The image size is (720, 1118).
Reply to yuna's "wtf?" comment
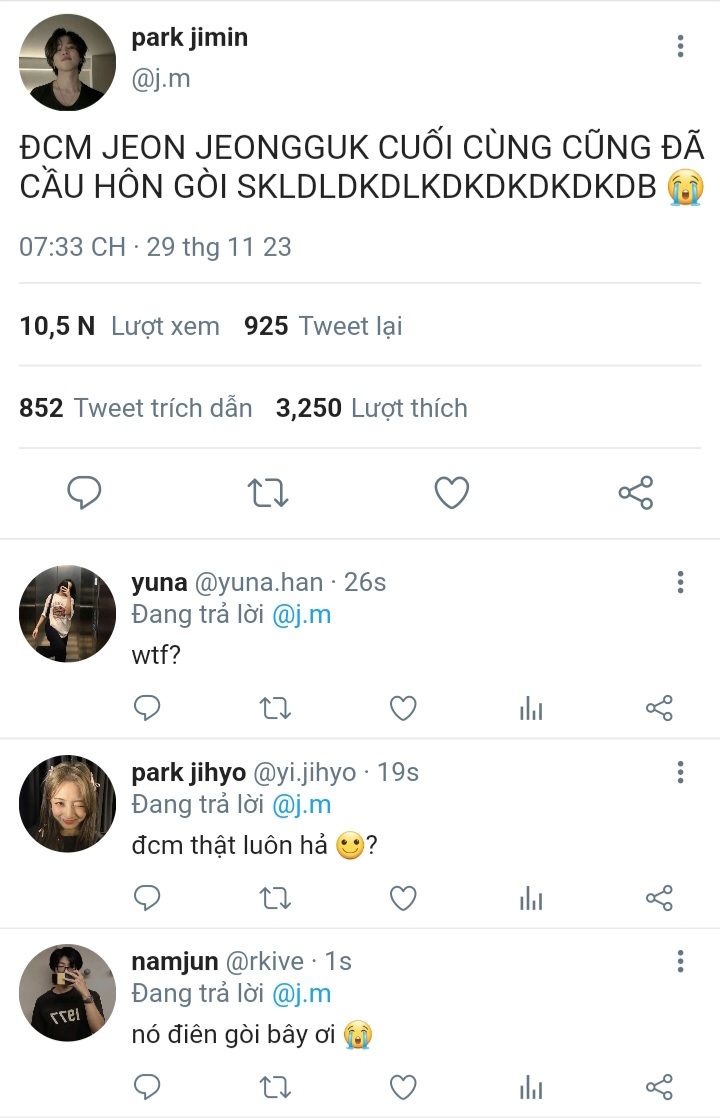tap(147, 709)
